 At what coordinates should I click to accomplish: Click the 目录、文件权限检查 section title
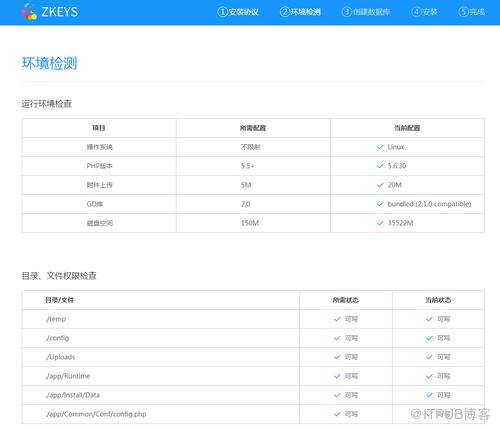(x=59, y=276)
